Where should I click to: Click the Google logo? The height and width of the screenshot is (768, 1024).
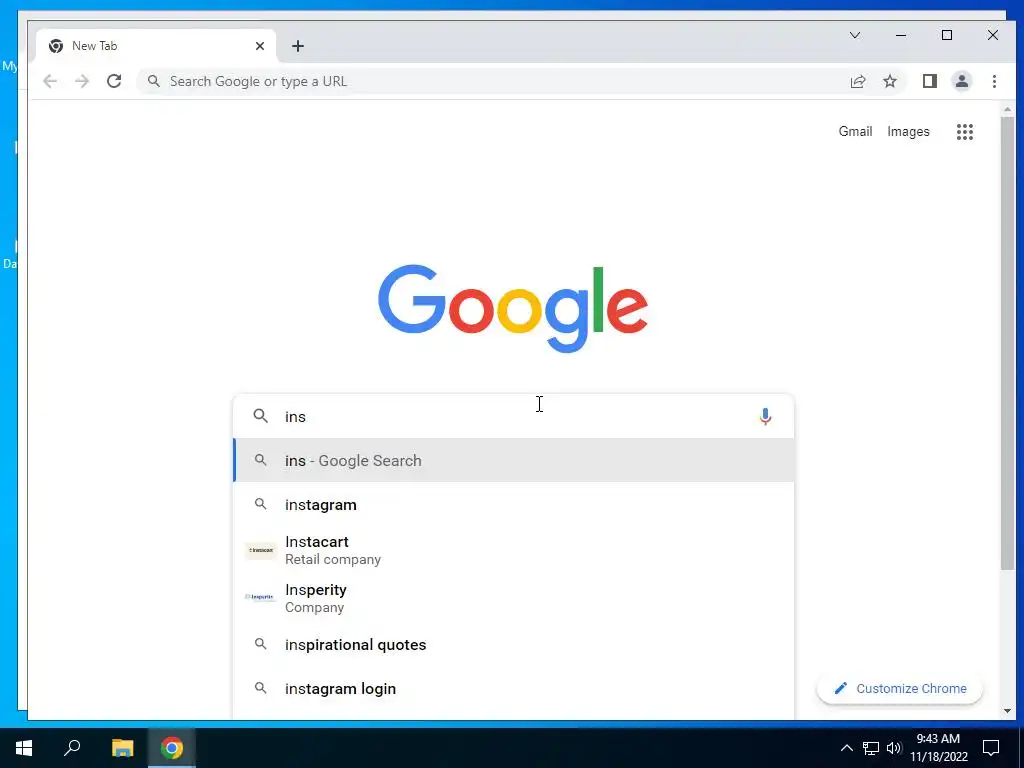coord(513,308)
